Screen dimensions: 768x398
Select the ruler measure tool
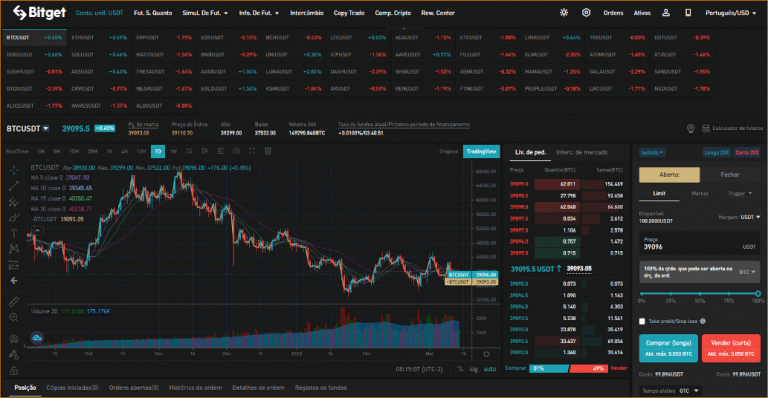(x=14, y=302)
